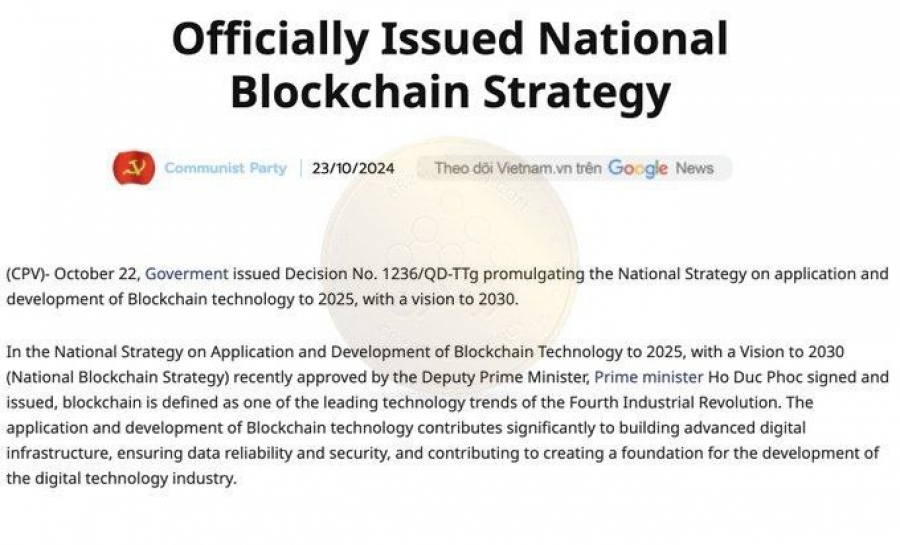Image resolution: width=900 pixels, height=545 pixels.
Task: Click the parenthetical (National Blockchain Strategy) text
Action: (x=118, y=377)
